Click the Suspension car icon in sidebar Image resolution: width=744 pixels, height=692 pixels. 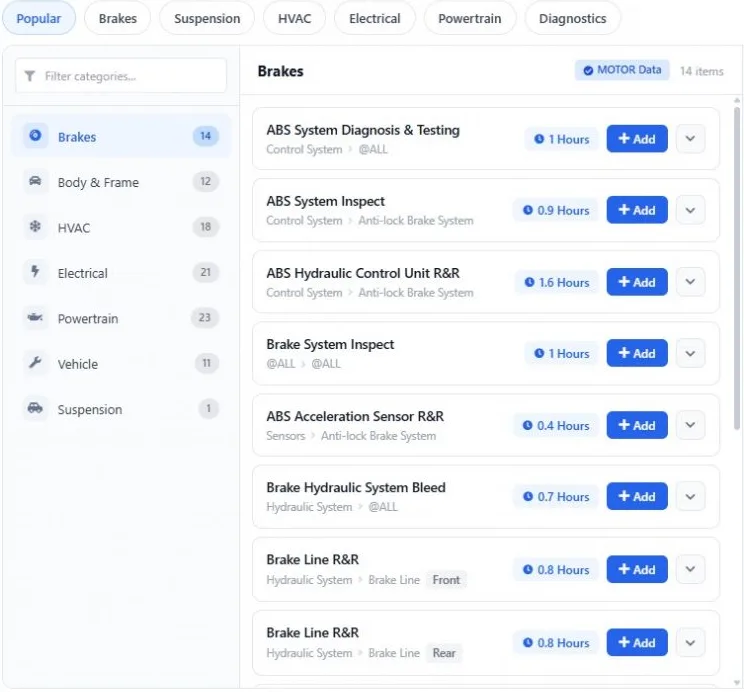pos(35,408)
